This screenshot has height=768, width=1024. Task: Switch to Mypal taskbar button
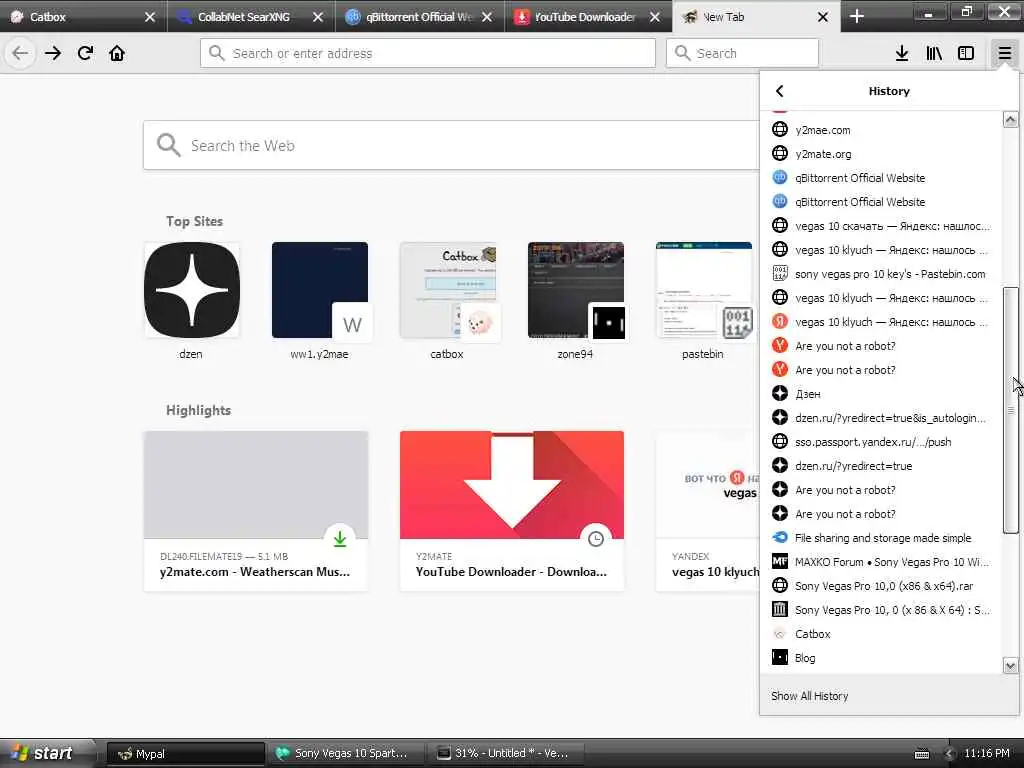(x=185, y=754)
